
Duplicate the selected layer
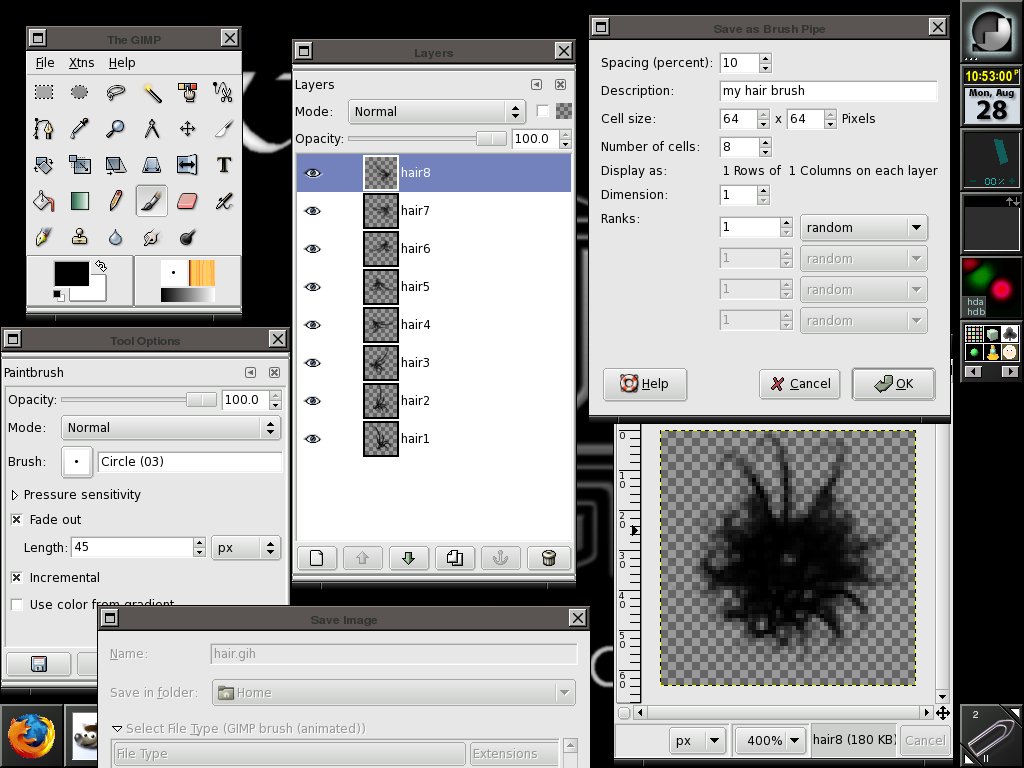tap(455, 558)
